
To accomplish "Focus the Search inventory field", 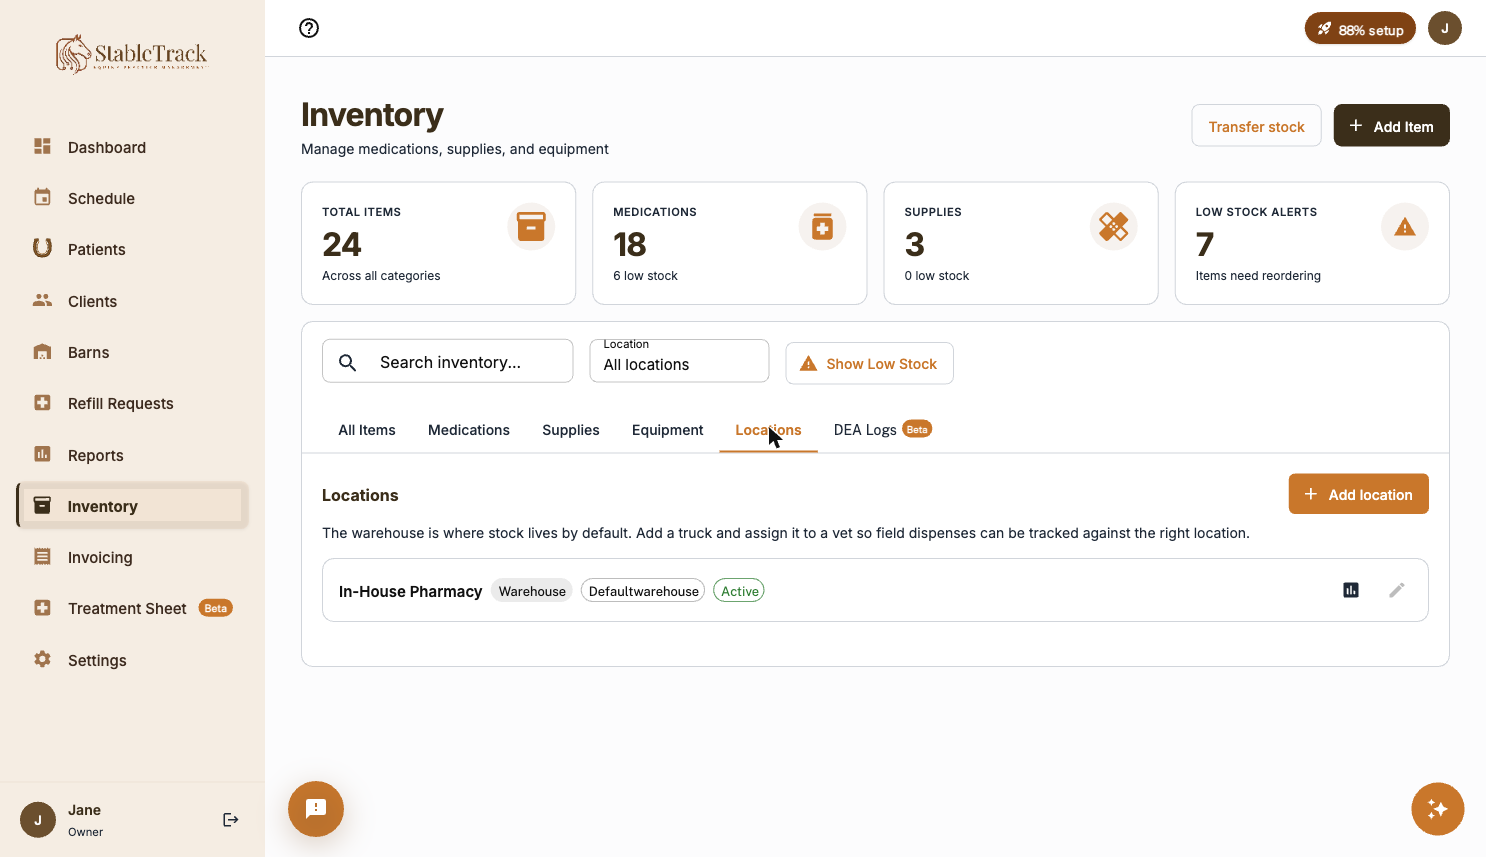I will [x=448, y=361].
